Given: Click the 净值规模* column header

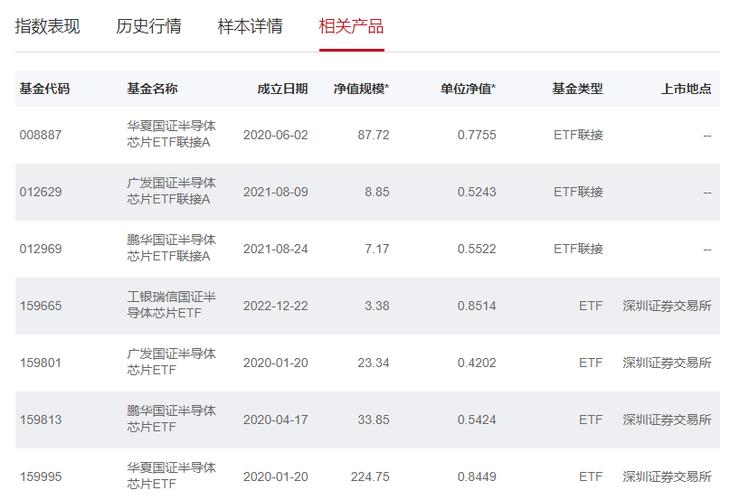Looking at the screenshot, I should click(362, 88).
